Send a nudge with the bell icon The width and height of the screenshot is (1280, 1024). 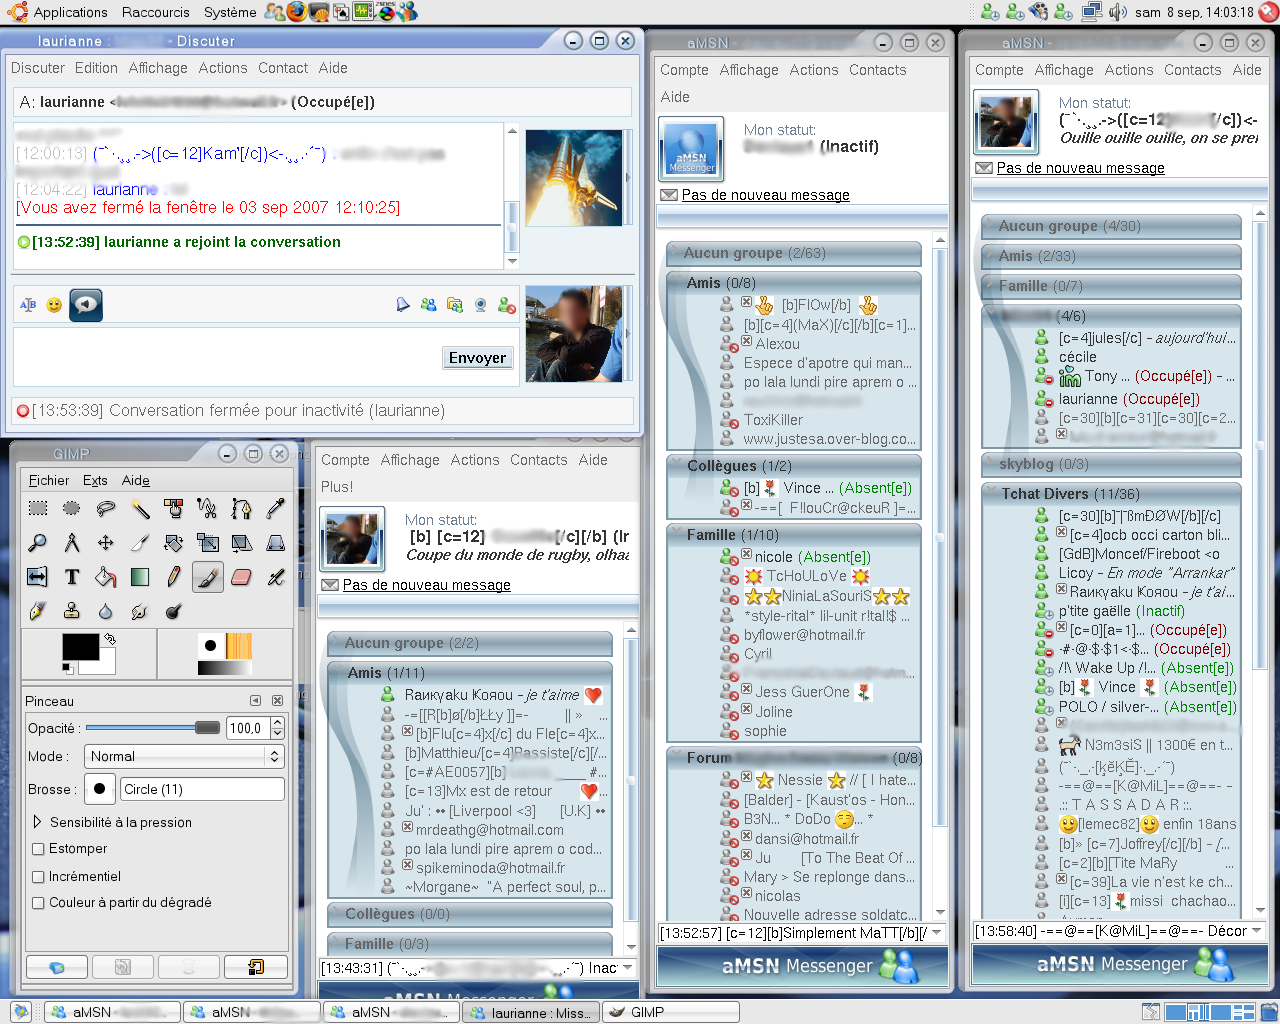[x=402, y=305]
